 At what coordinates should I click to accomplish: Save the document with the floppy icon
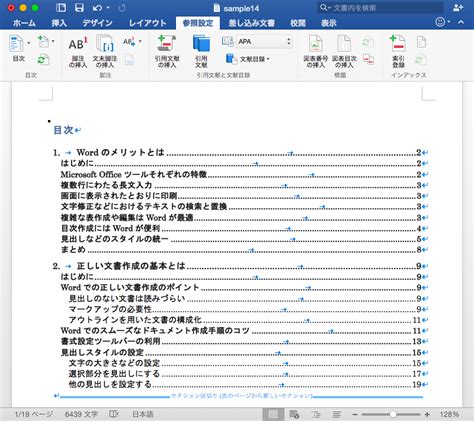pyautogui.click(x=79, y=8)
